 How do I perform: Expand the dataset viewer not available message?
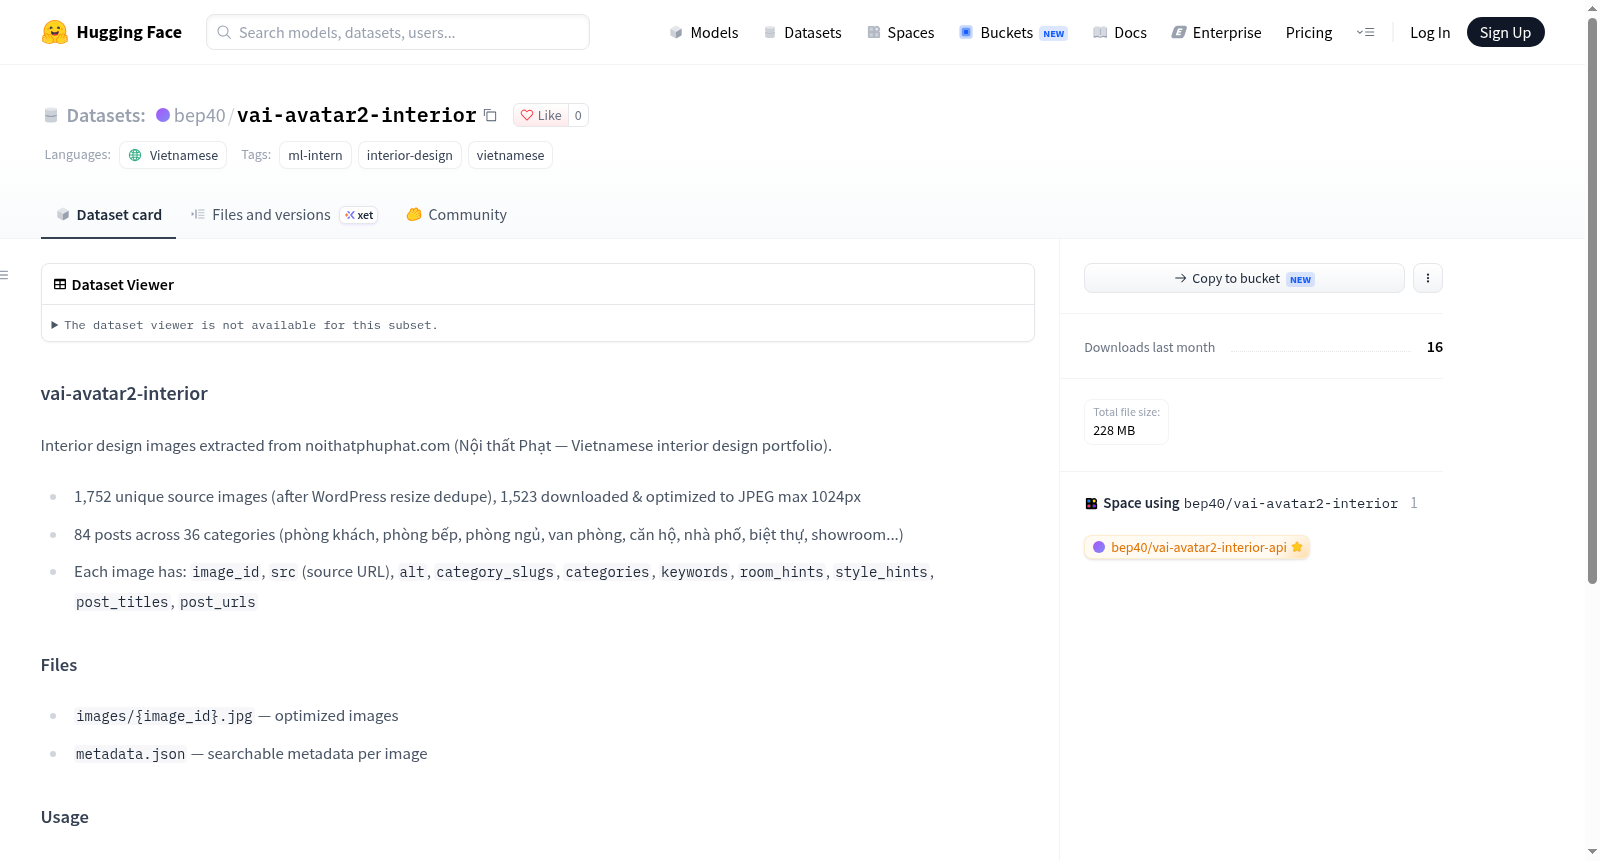click(245, 325)
